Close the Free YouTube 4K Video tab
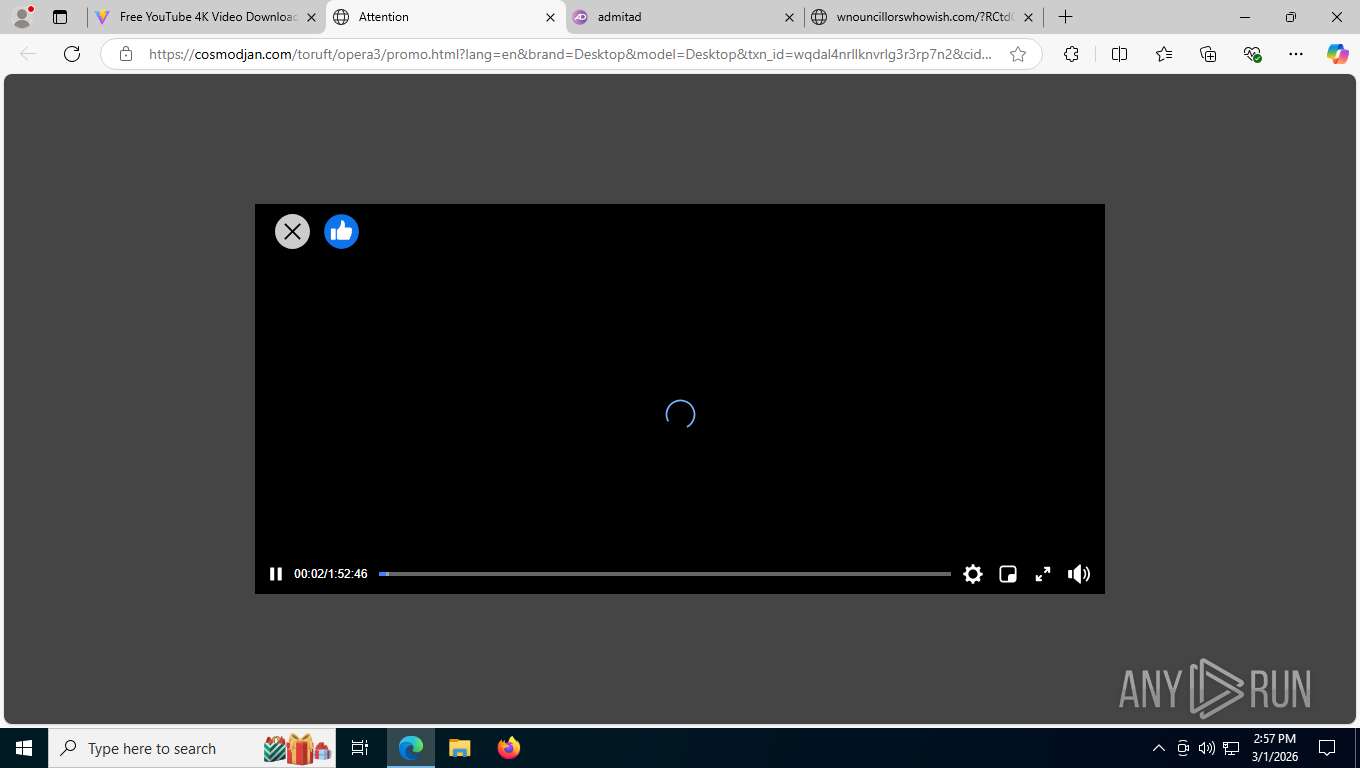 pyautogui.click(x=311, y=17)
